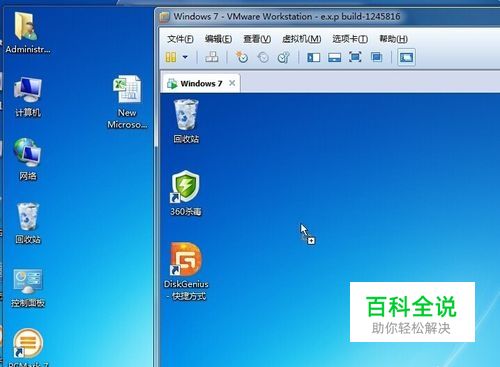This screenshot has width=500, height=367.
Task: Select the DiskGenius shortcut in the VM
Action: [x=186, y=272]
